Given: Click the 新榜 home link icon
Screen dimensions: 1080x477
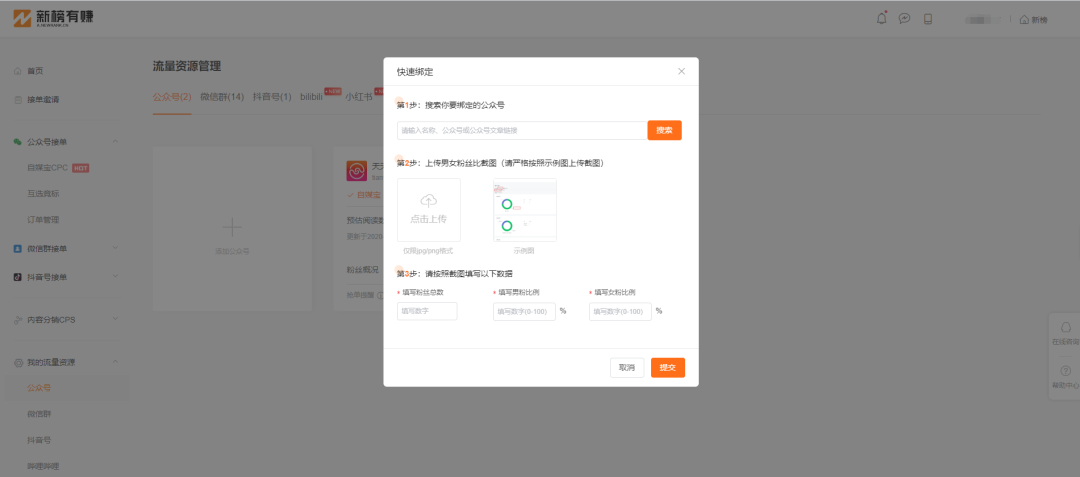Looking at the screenshot, I should pyautogui.click(x=1033, y=19).
